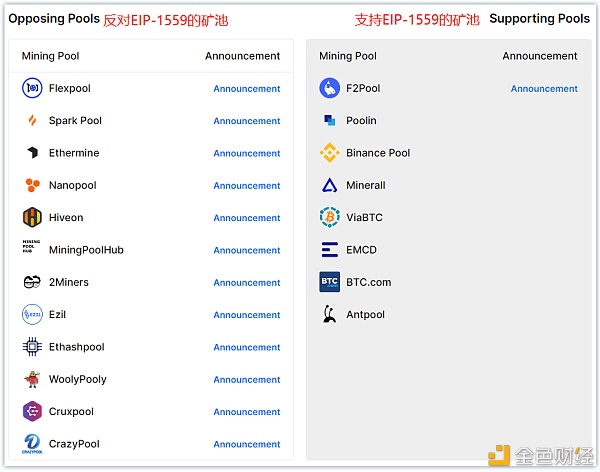This screenshot has width=600, height=472.
Task: Click the Spark Pool flame icon
Action: pos(32,121)
